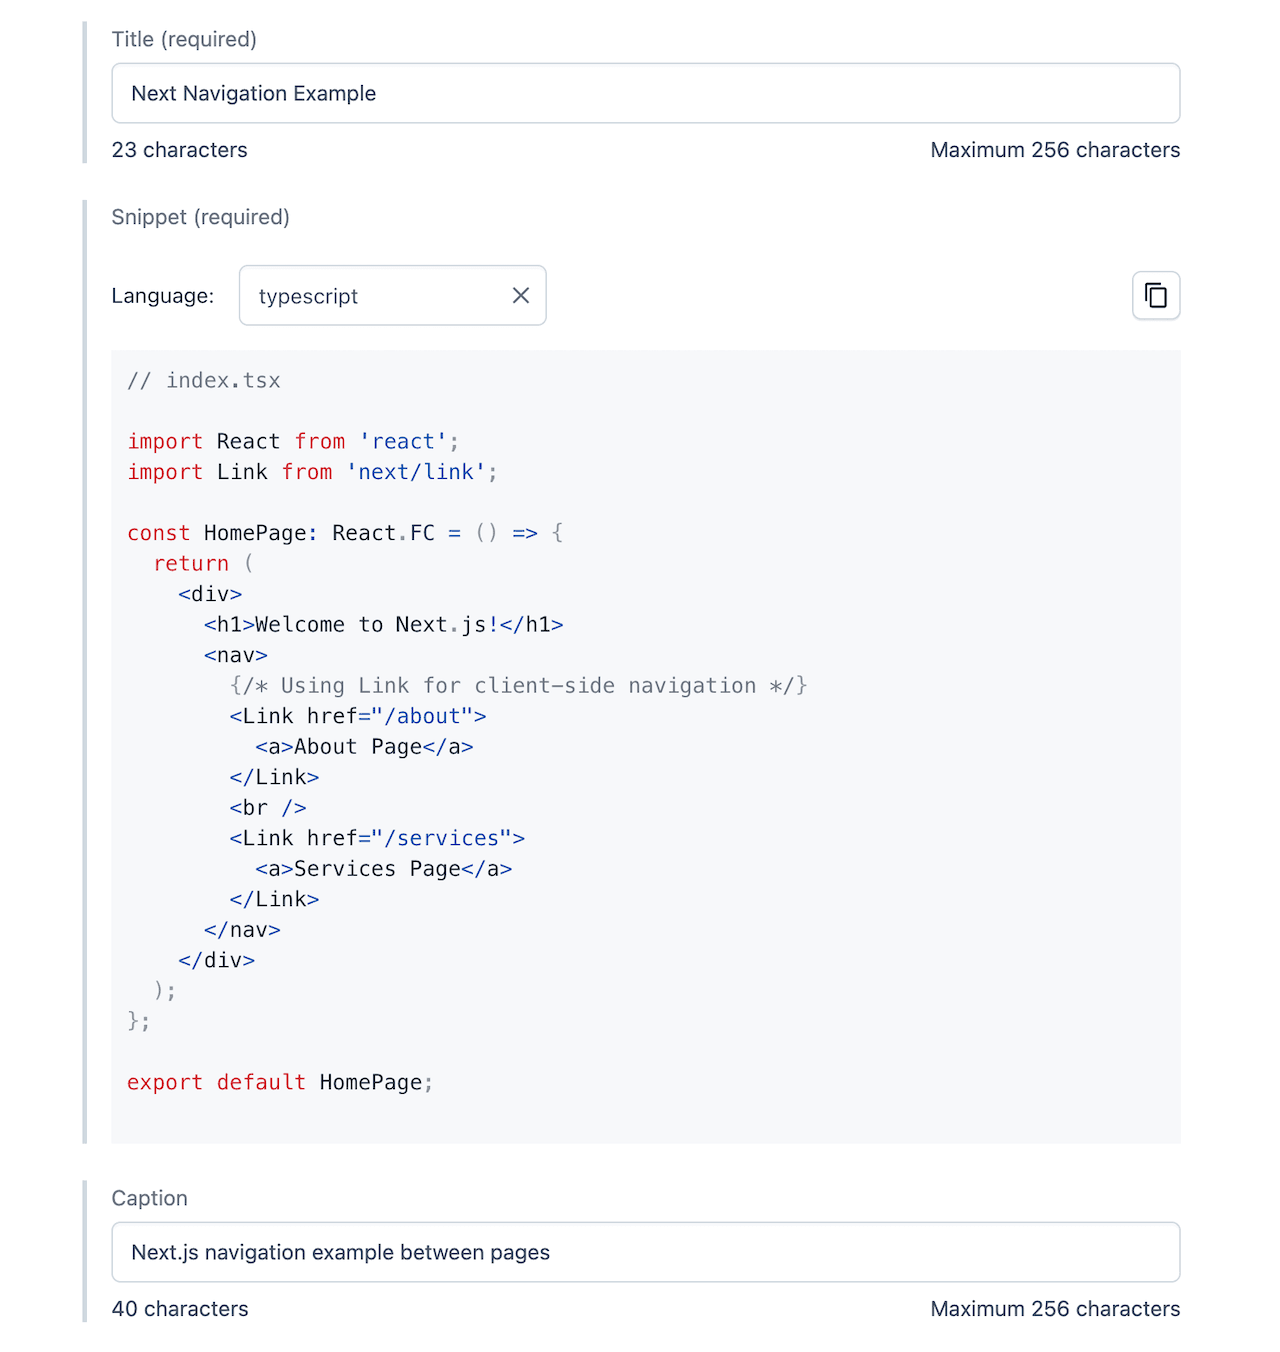Click the client-side navigation comment
This screenshot has width=1280, height=1352.
tap(518, 686)
